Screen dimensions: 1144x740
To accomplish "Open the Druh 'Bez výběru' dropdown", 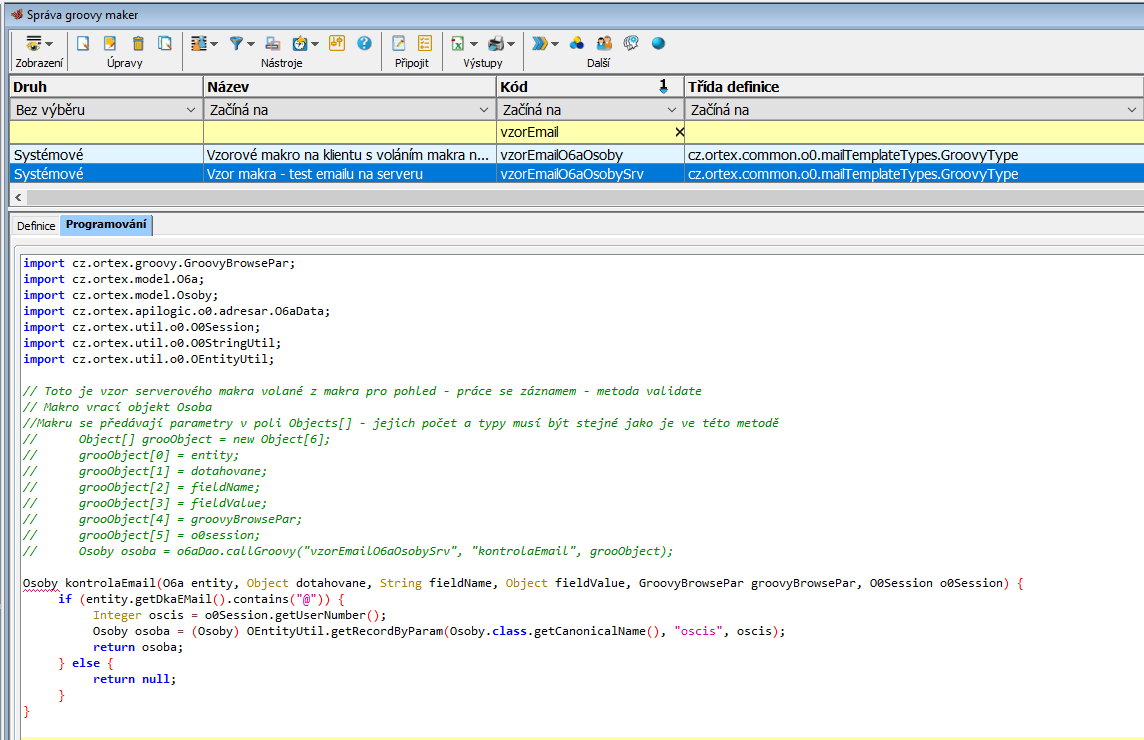I will [190, 110].
